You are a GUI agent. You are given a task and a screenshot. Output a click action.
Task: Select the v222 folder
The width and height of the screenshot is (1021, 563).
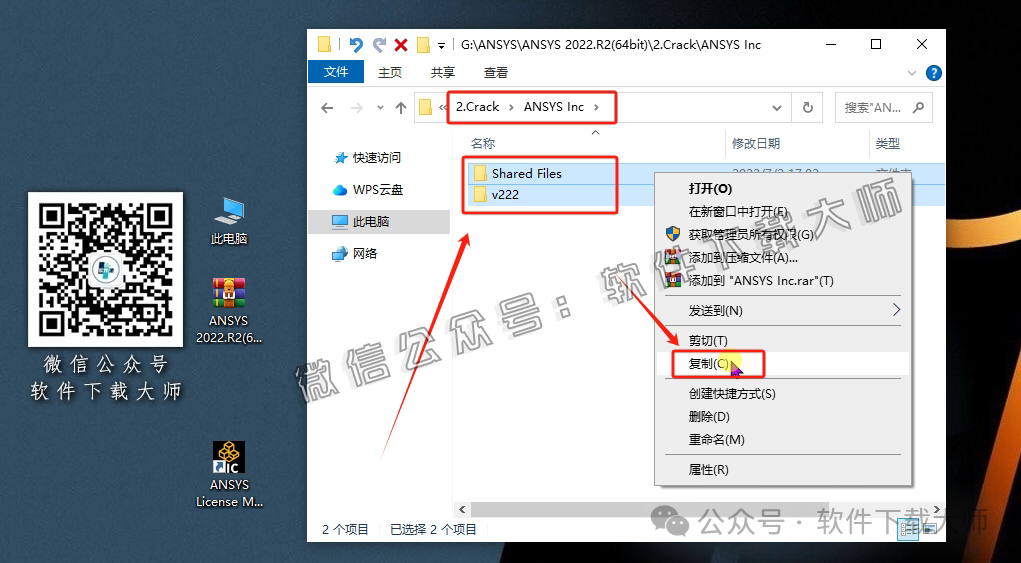tap(505, 194)
